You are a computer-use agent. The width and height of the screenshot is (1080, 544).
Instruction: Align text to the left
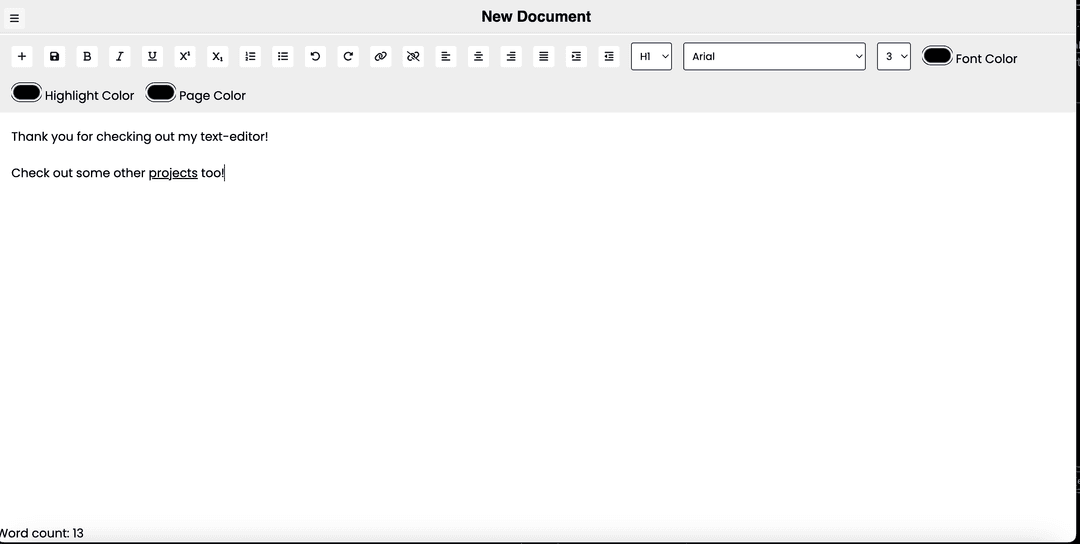click(x=446, y=56)
